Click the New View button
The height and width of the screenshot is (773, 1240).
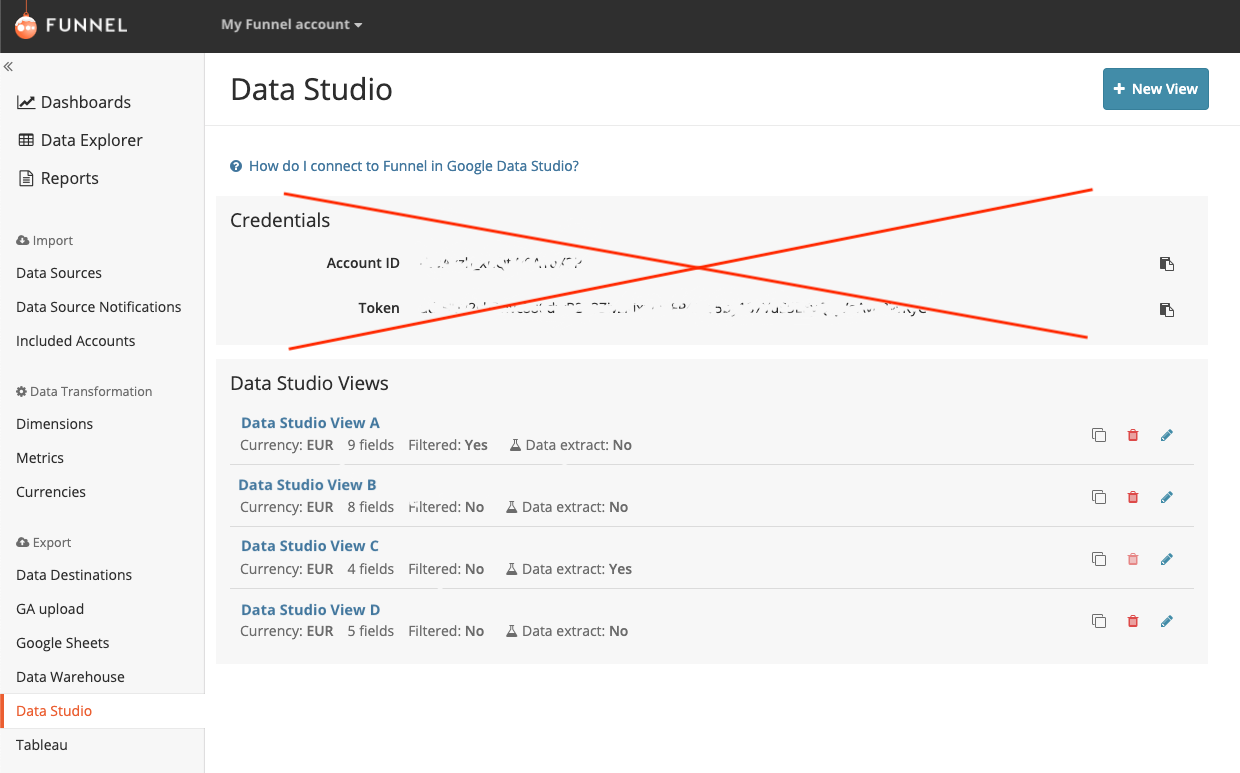pos(1156,89)
